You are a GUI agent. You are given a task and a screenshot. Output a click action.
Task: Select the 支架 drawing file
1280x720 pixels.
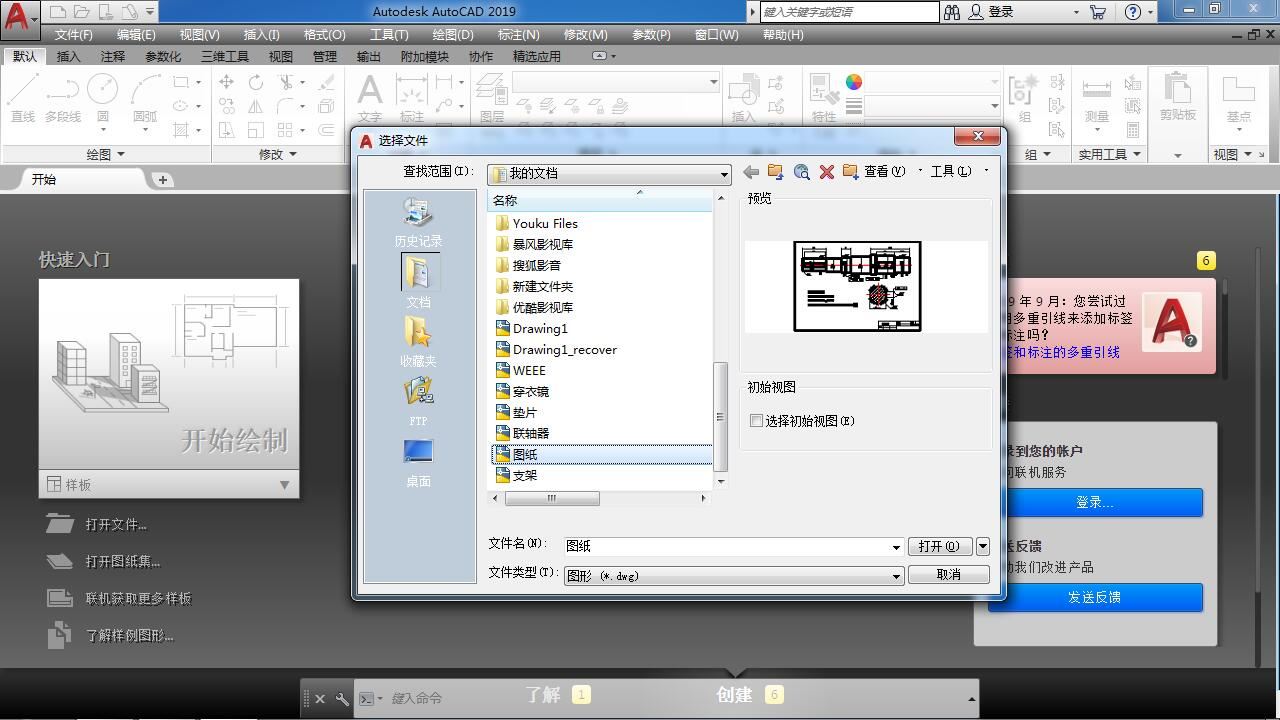pyautogui.click(x=524, y=475)
